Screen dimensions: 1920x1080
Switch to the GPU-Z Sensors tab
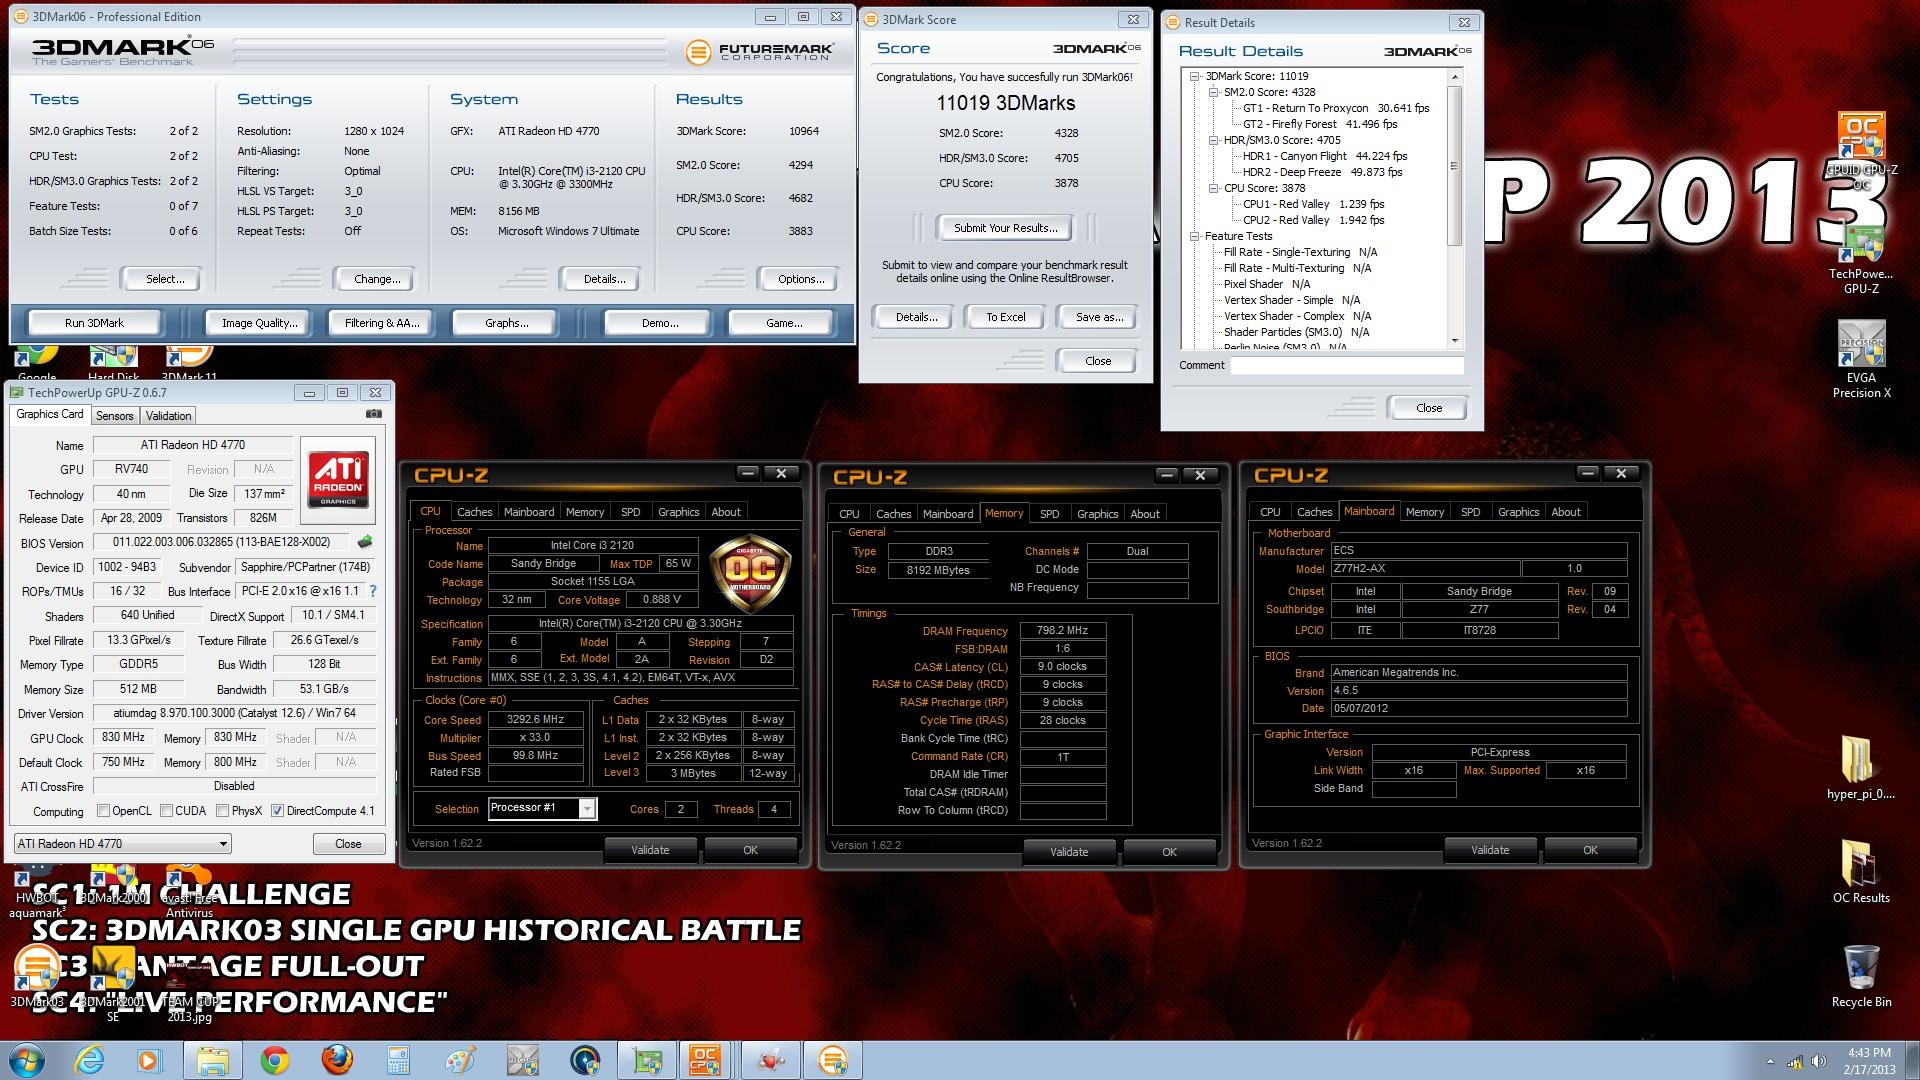[114, 416]
